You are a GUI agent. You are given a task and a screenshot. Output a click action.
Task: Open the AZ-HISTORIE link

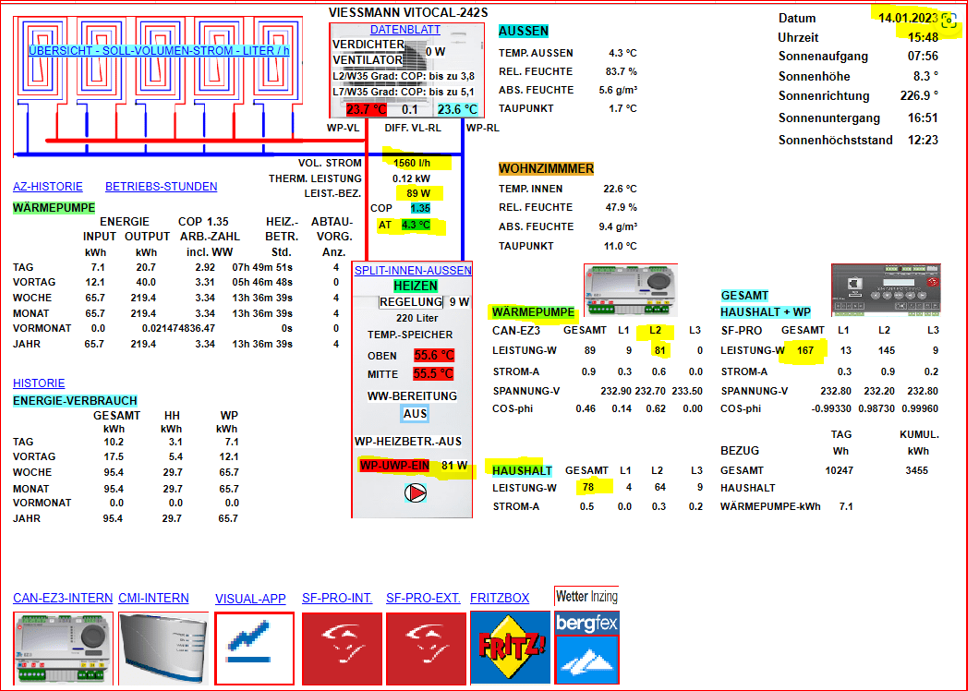(48, 186)
